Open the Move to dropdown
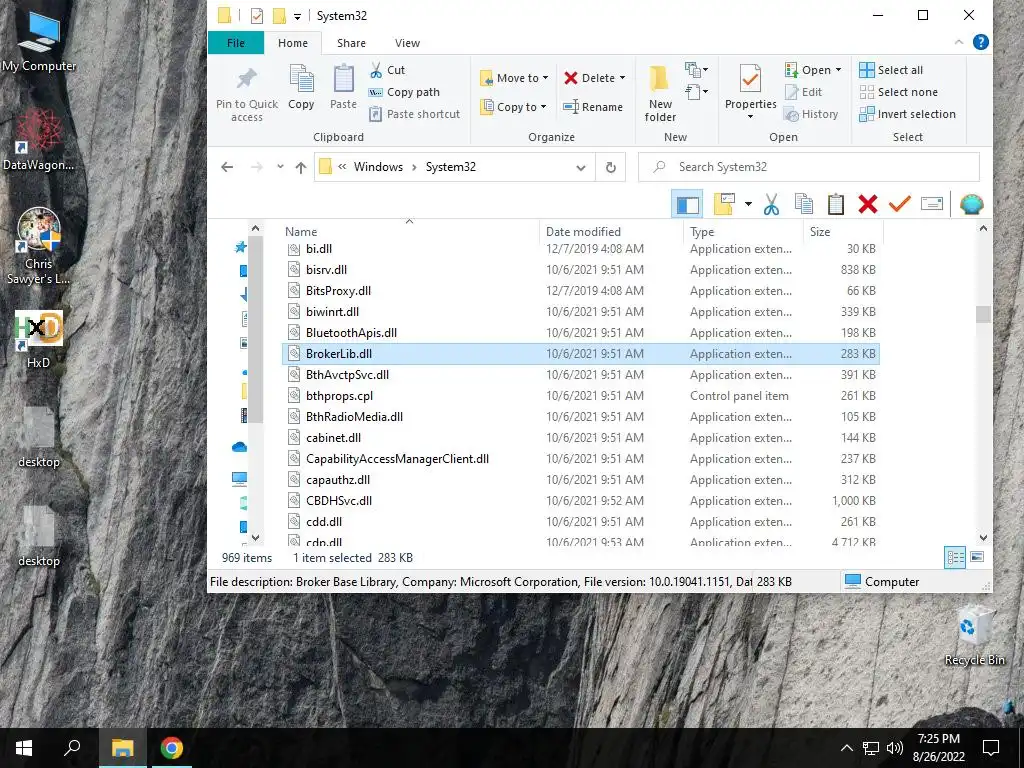 click(514, 78)
